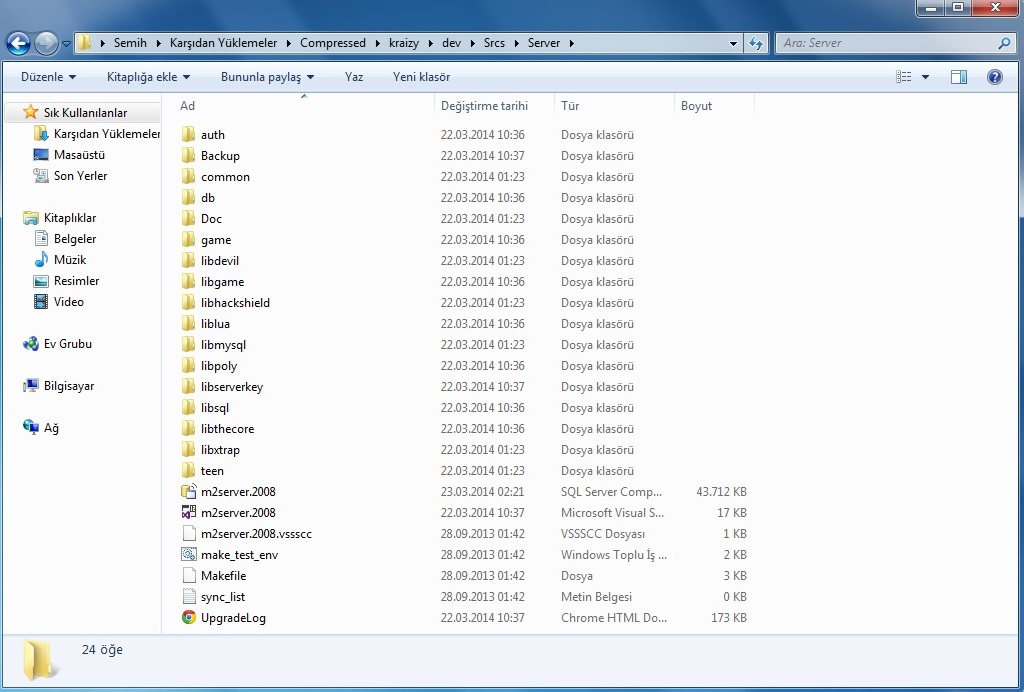Select Kitaplıklar in navigation pane
The image size is (1024, 692).
point(69,218)
